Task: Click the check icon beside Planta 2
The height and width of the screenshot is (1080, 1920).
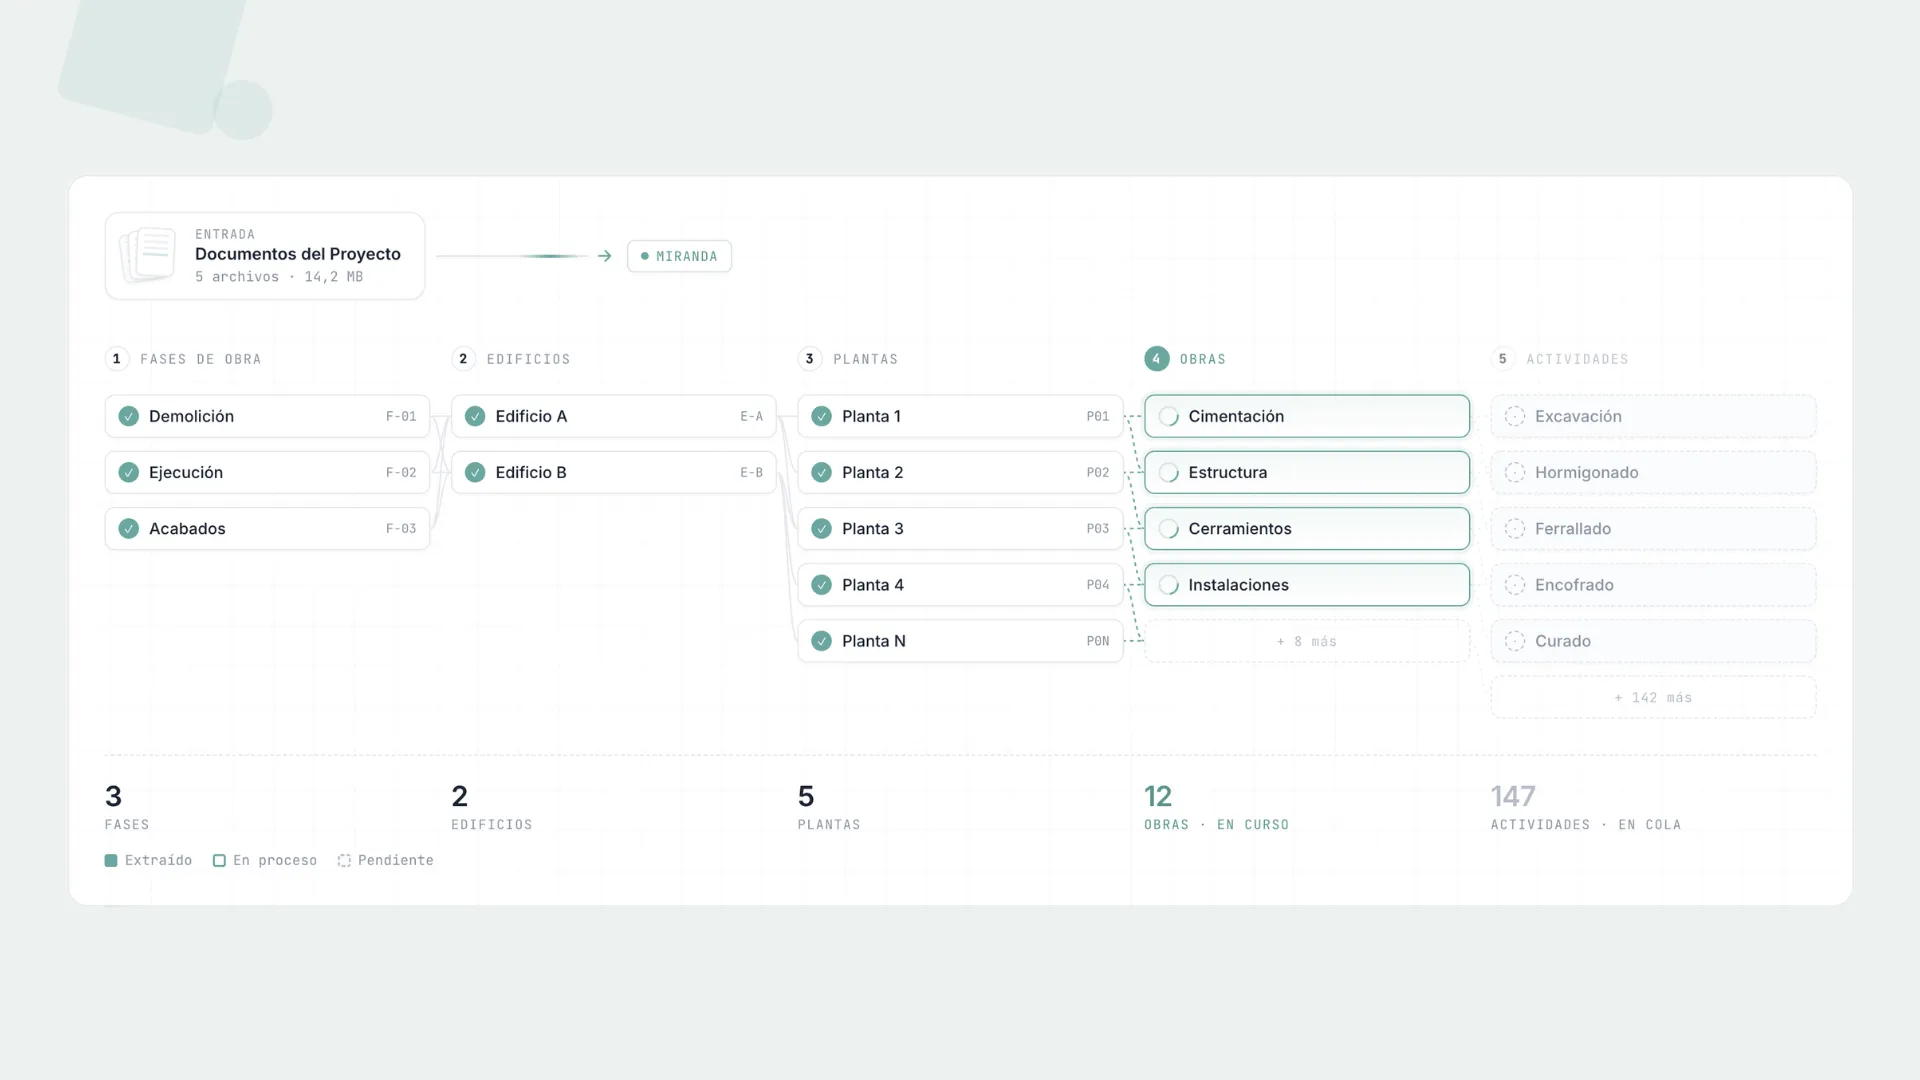Action: (822, 472)
